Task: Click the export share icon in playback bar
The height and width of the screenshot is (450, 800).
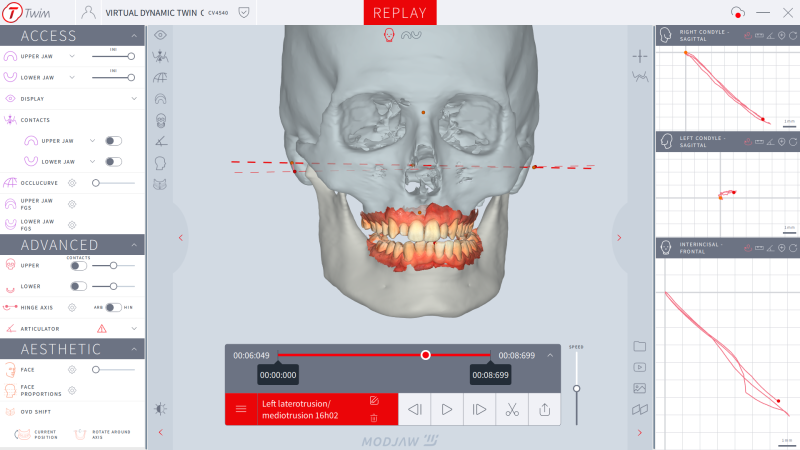Action: [x=544, y=409]
